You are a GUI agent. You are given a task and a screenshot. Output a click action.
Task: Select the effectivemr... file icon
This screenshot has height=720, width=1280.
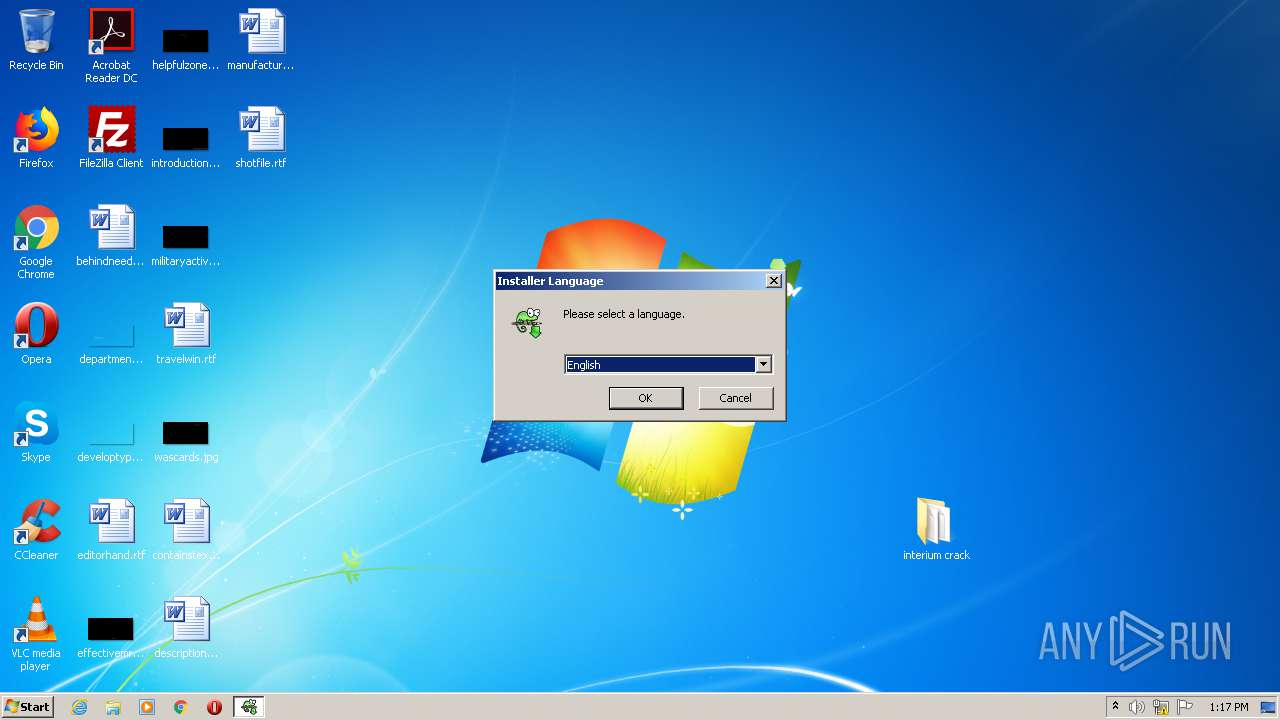pos(111,638)
